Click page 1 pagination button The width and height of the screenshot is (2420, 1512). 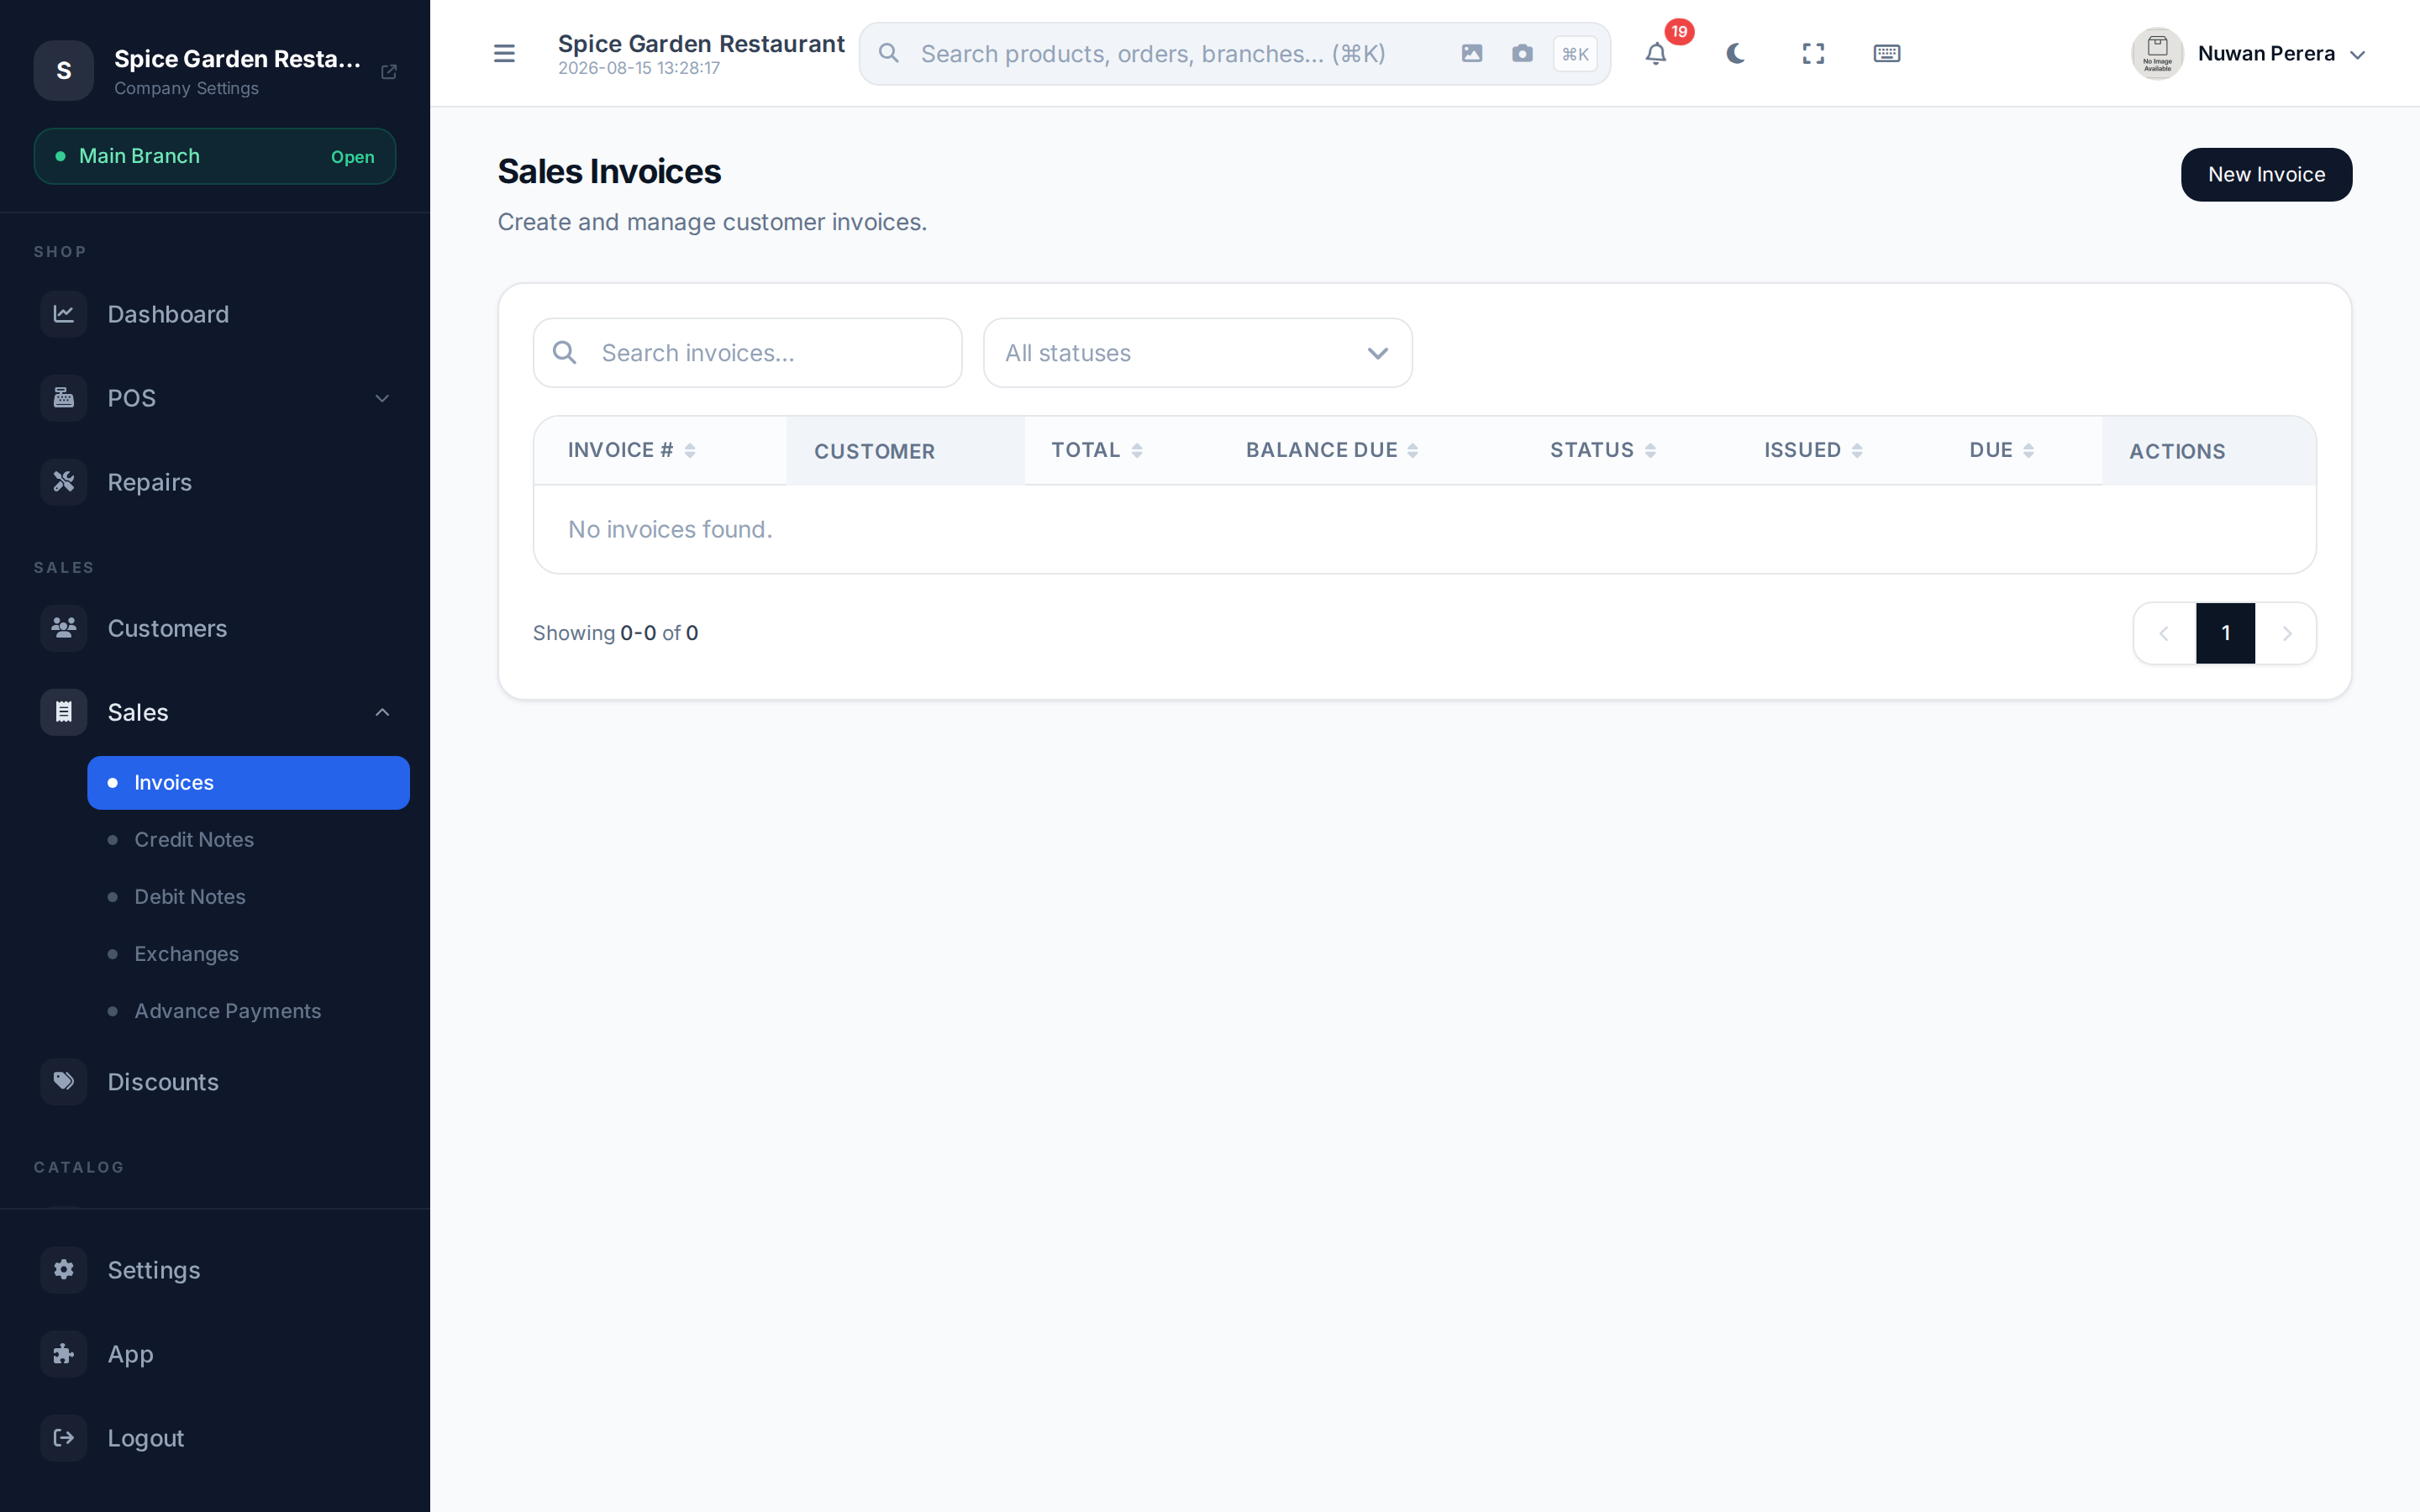click(2225, 633)
